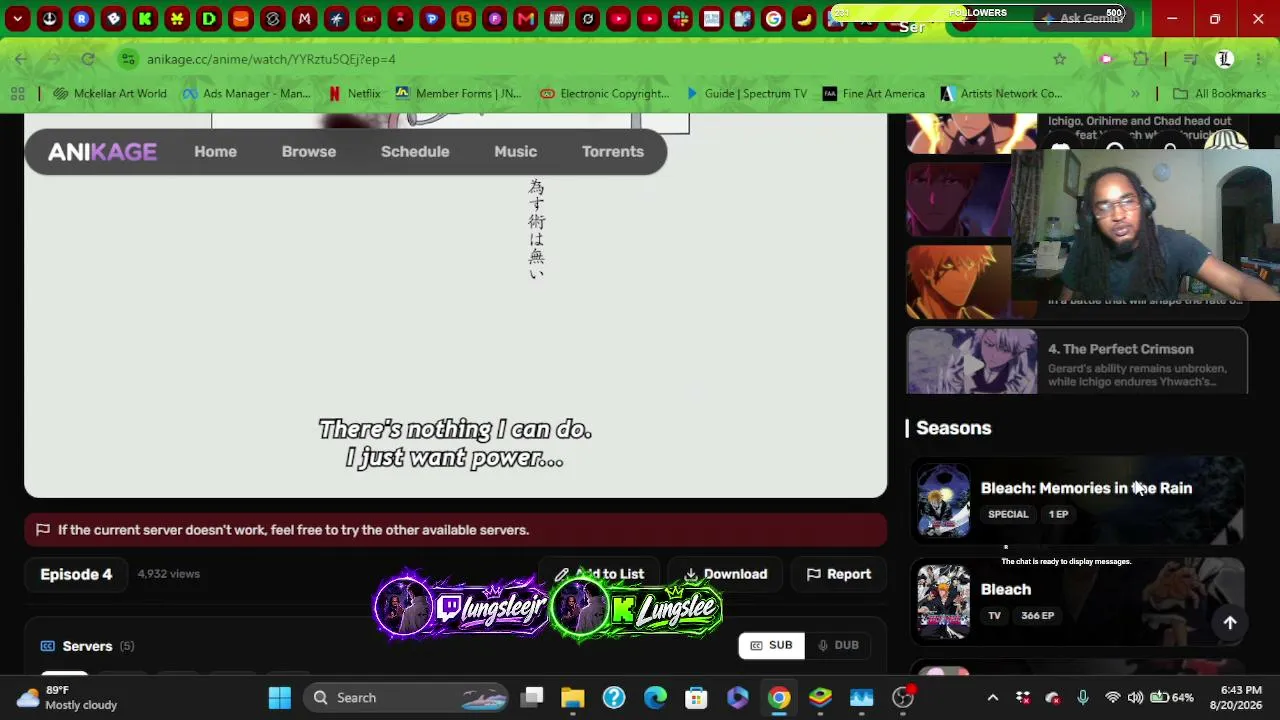Screen dimensions: 1280x720
Task: Open Bleach: Memories in the Rain season
Action: 1077,500
